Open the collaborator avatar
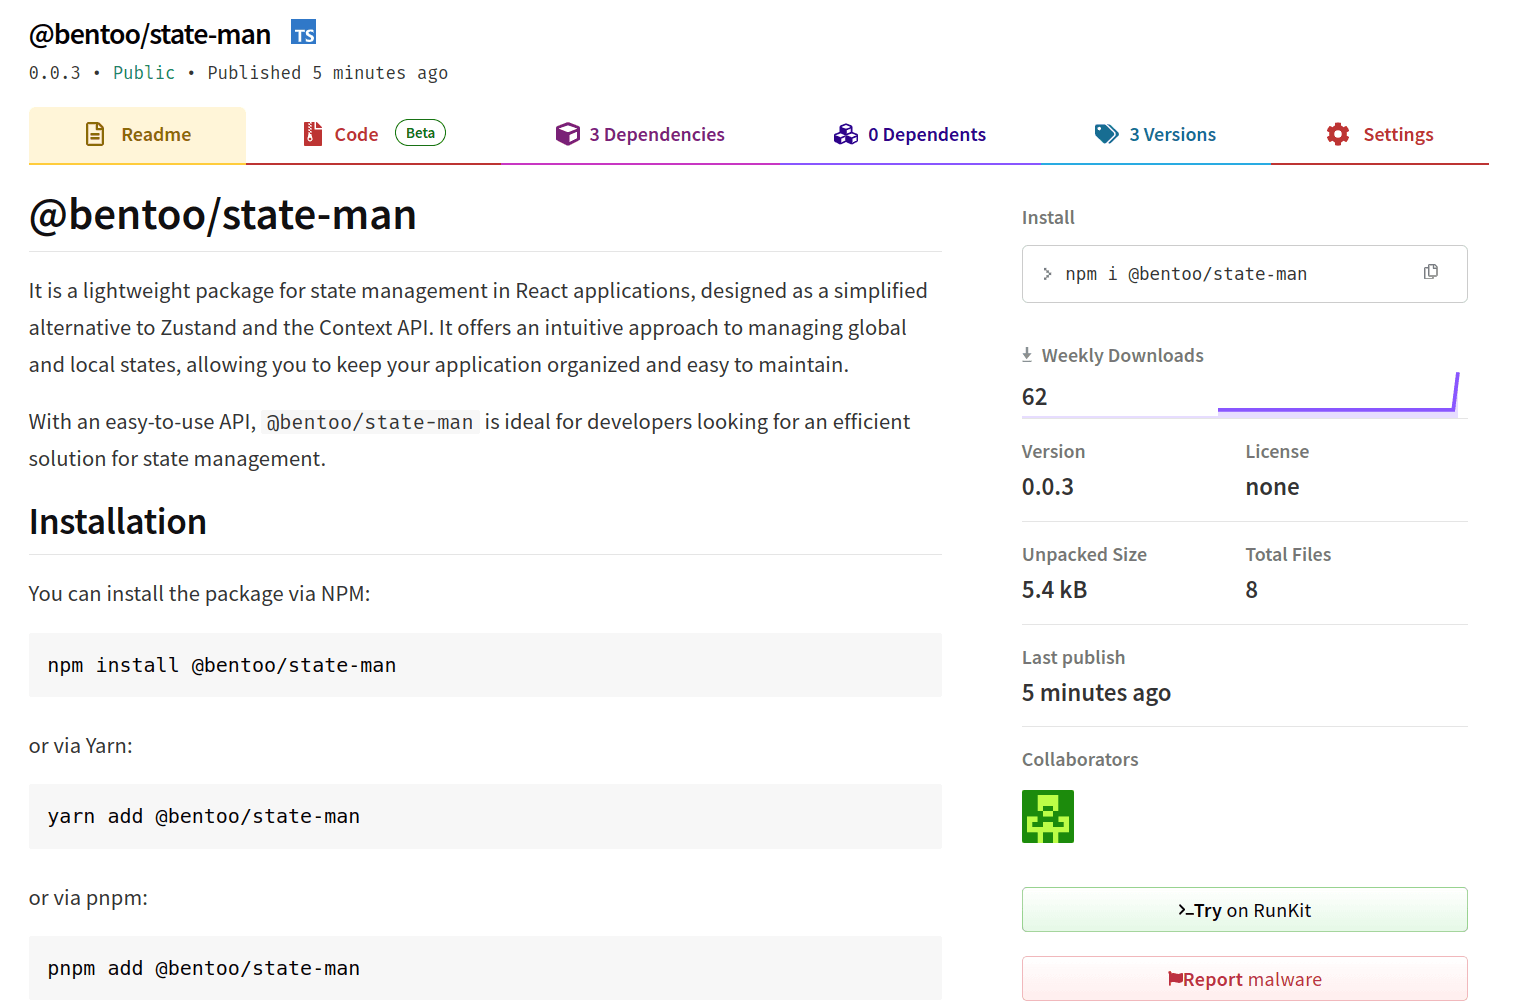 pos(1048,817)
